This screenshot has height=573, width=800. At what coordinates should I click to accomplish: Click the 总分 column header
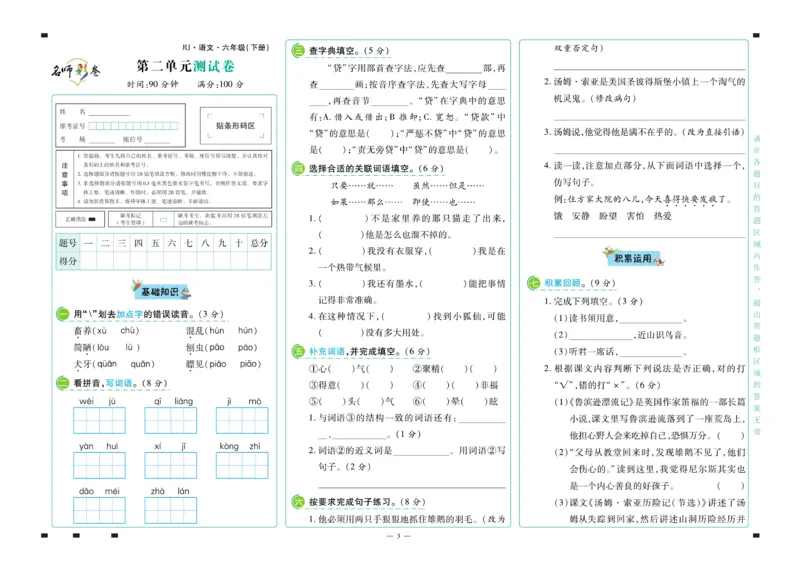pyautogui.click(x=259, y=243)
